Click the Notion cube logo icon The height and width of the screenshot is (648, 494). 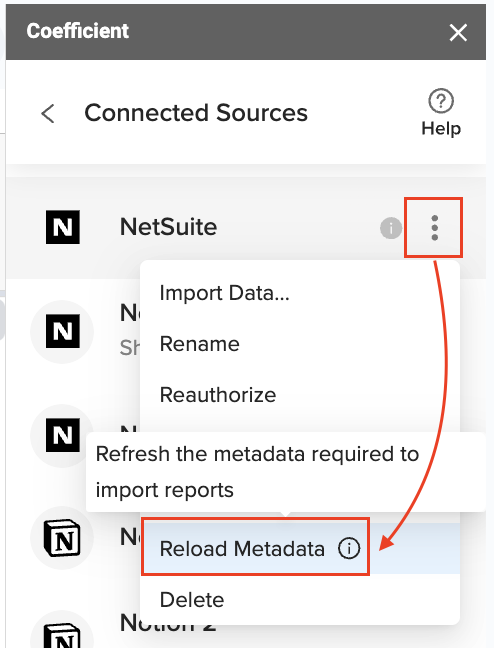pyautogui.click(x=62, y=538)
